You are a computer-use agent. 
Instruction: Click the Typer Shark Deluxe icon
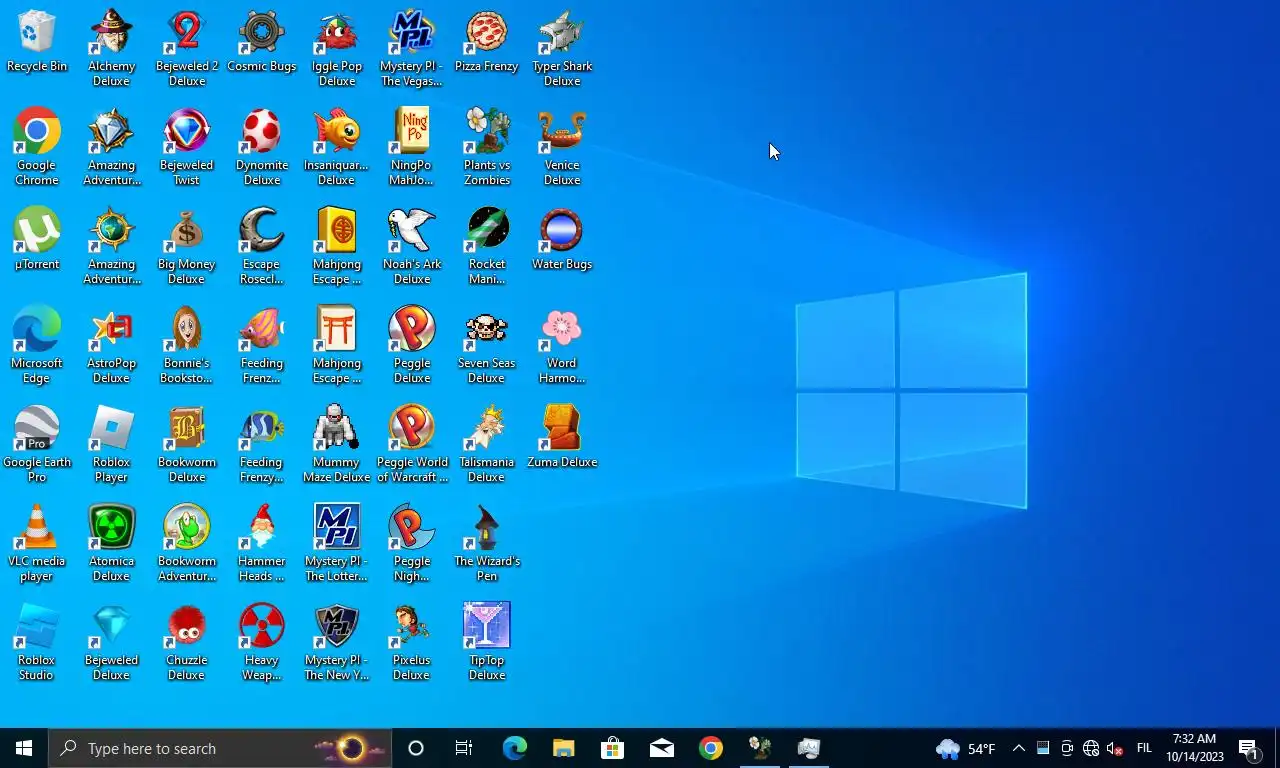click(x=562, y=48)
